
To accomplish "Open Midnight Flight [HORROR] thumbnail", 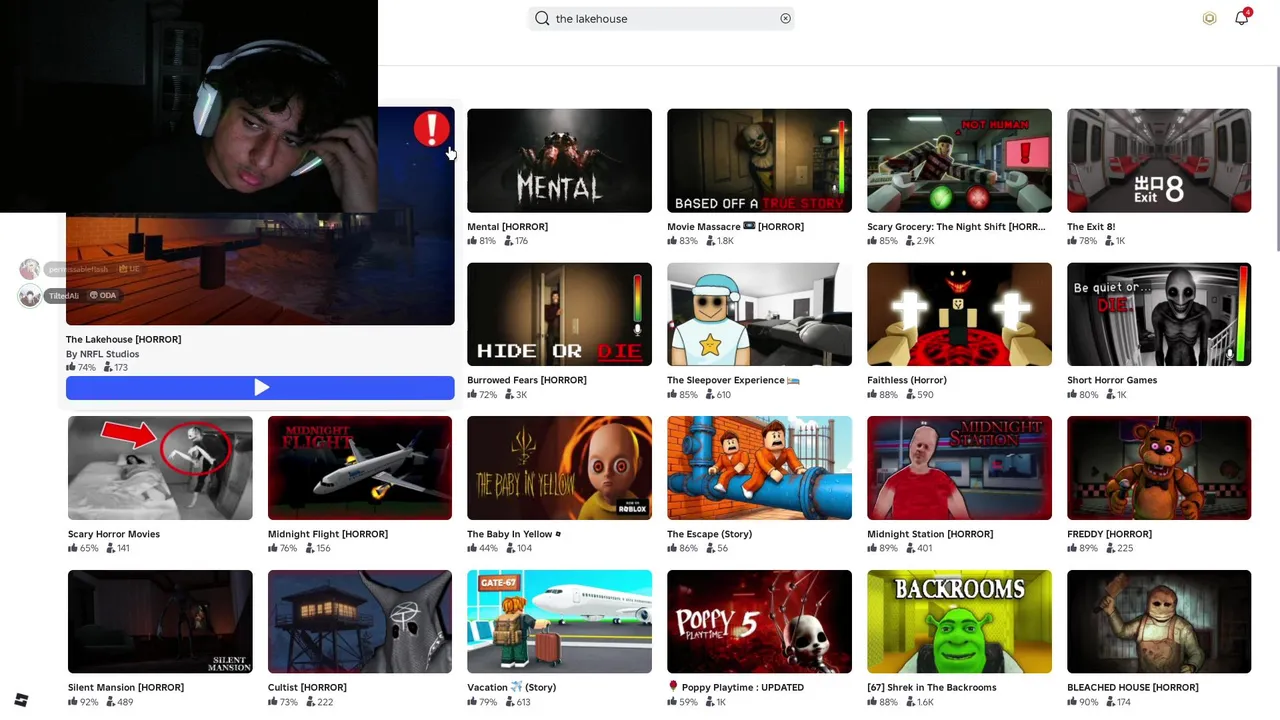I will [360, 468].
